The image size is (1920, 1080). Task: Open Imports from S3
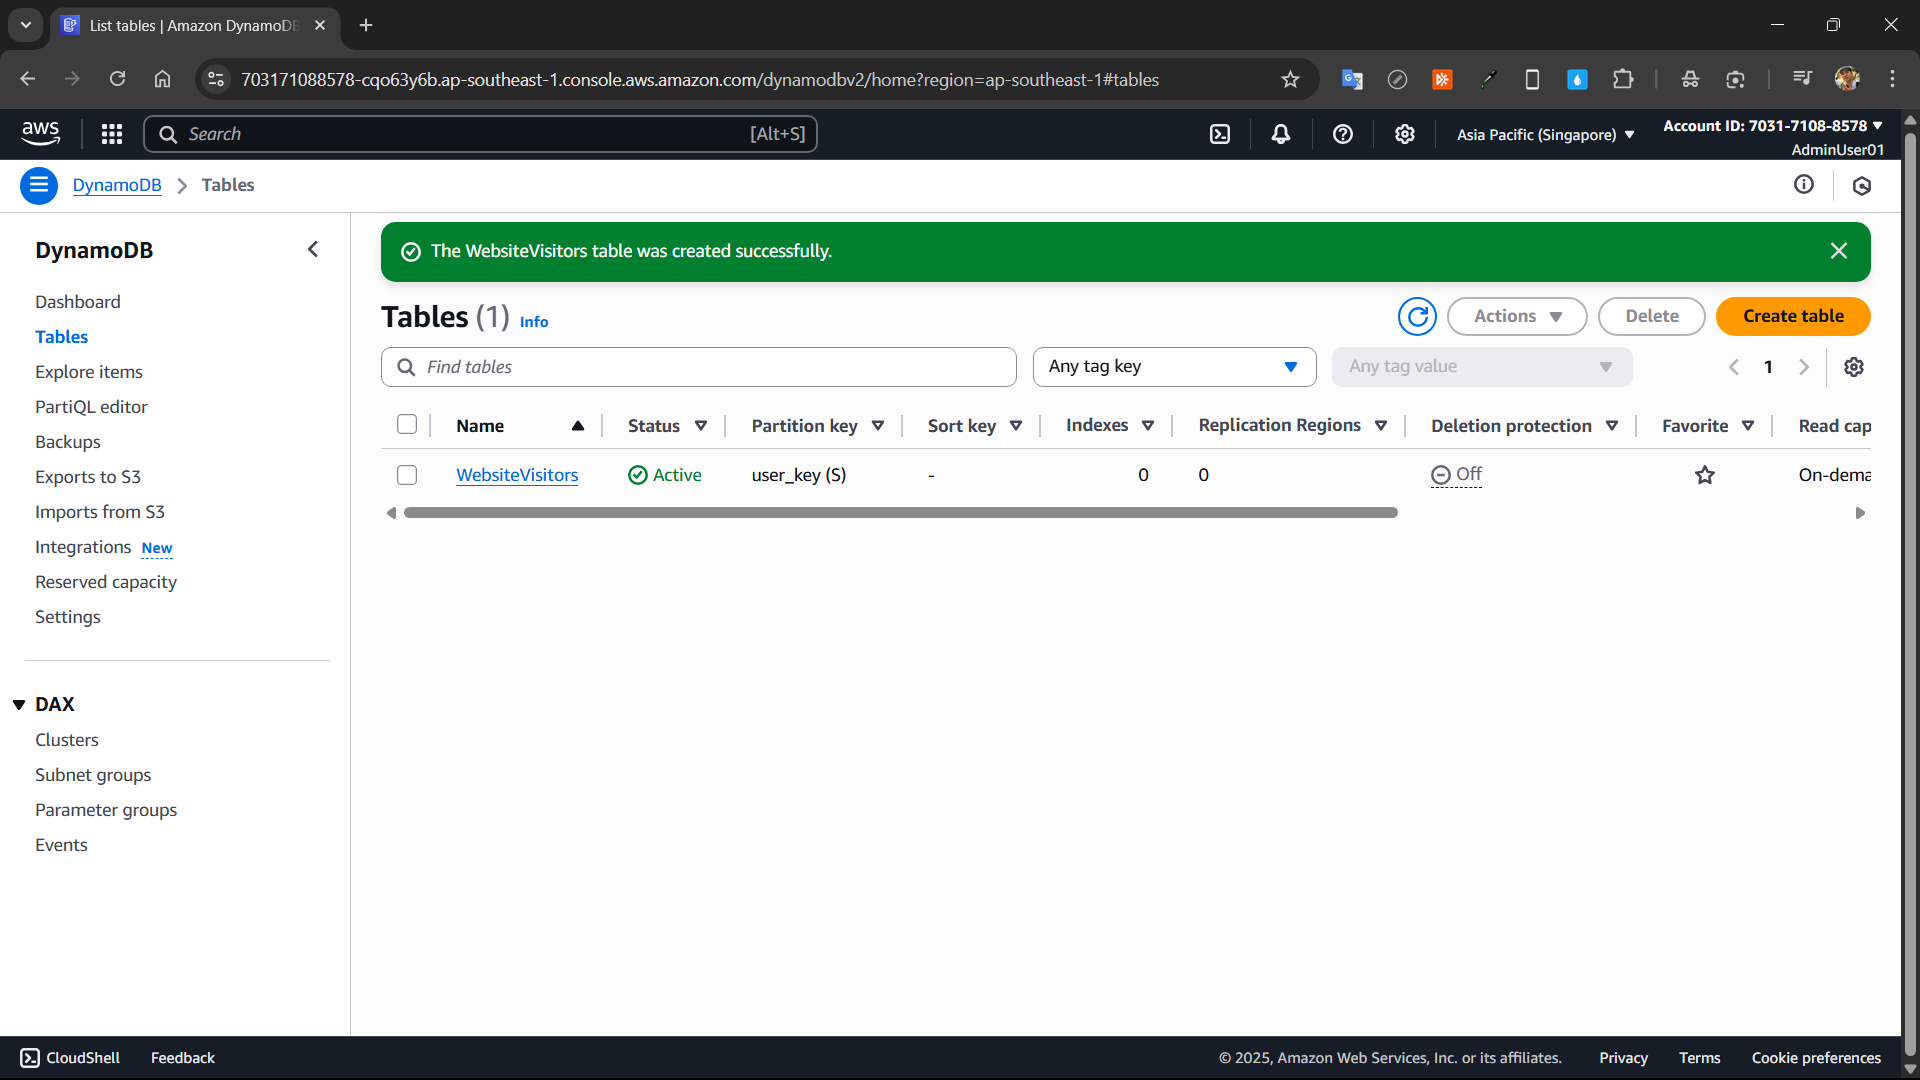pos(100,512)
